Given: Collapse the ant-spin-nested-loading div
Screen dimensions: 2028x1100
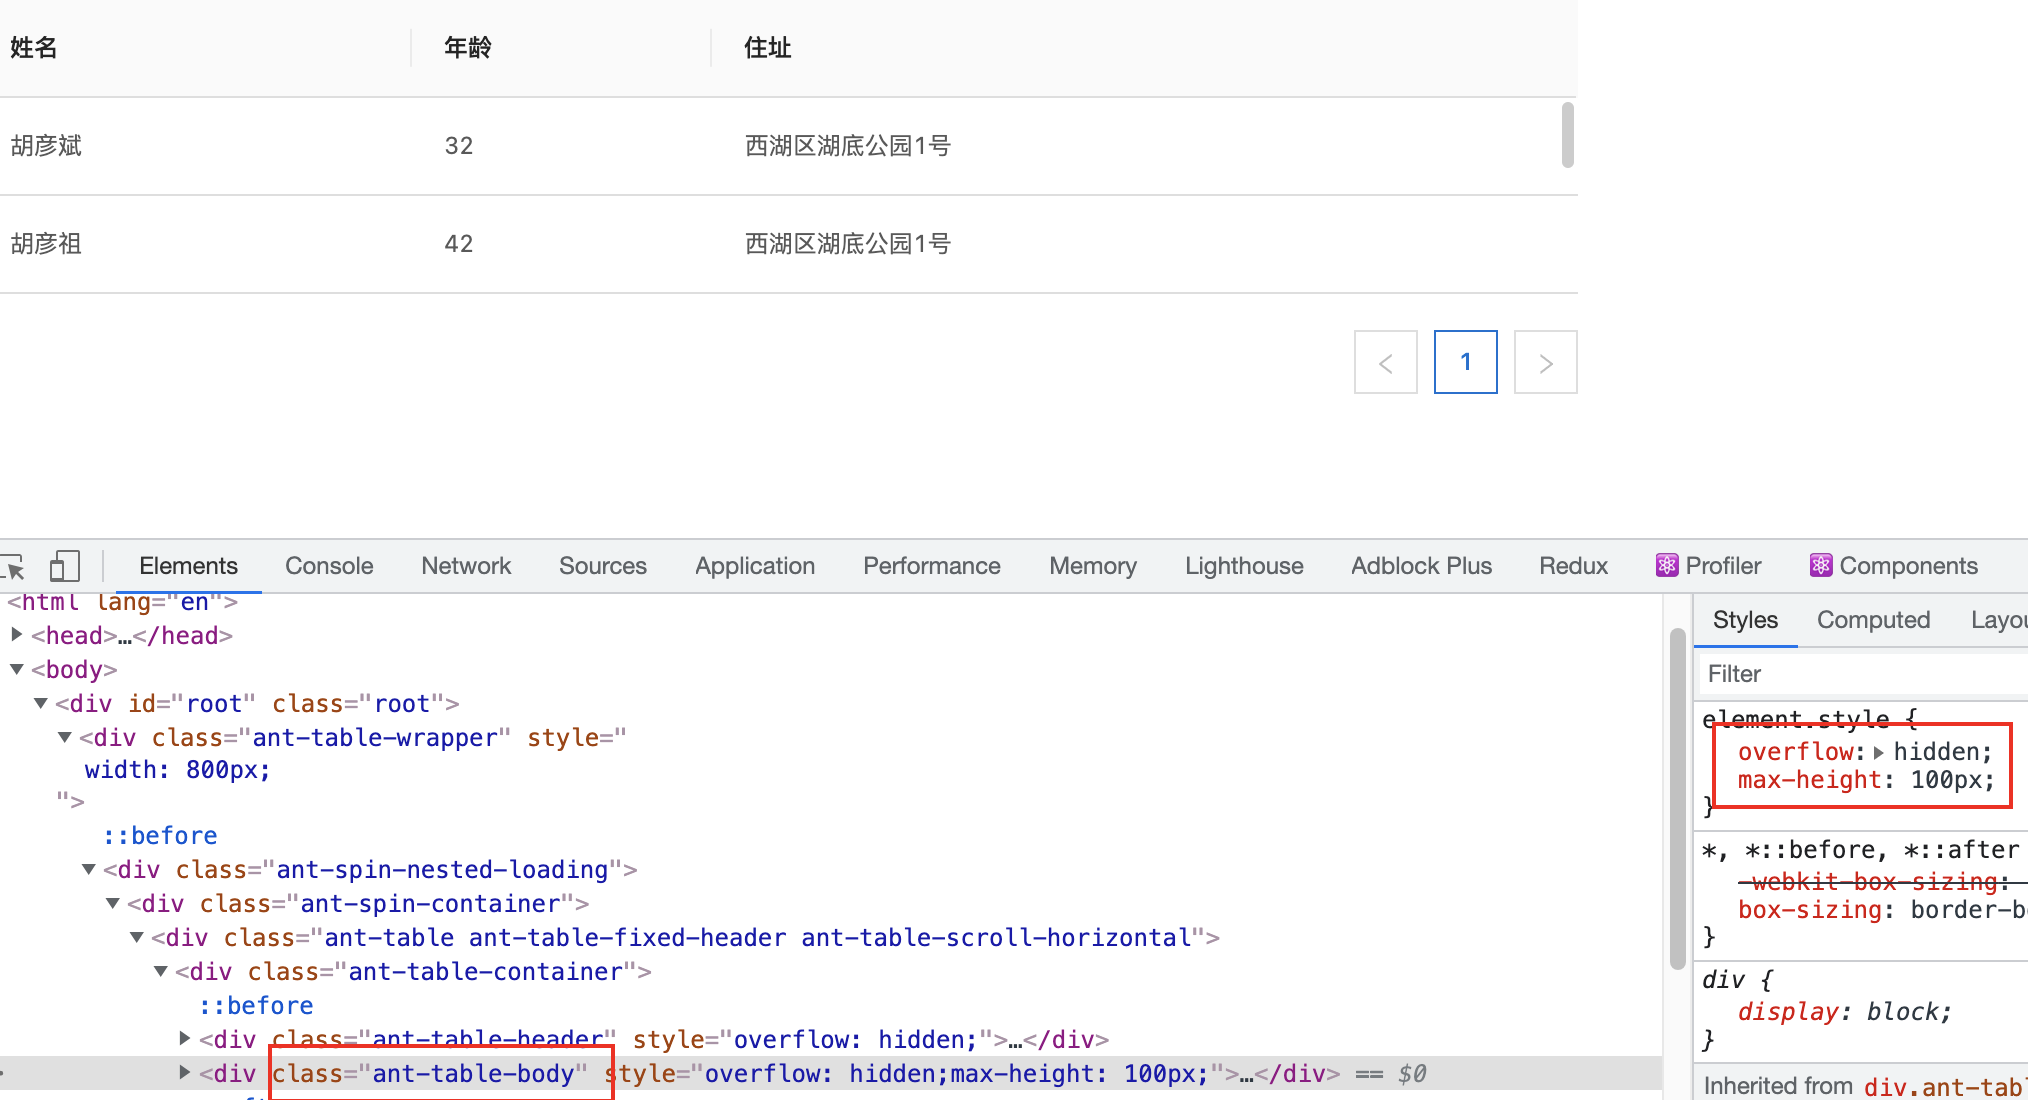Looking at the screenshot, I should coord(89,869).
